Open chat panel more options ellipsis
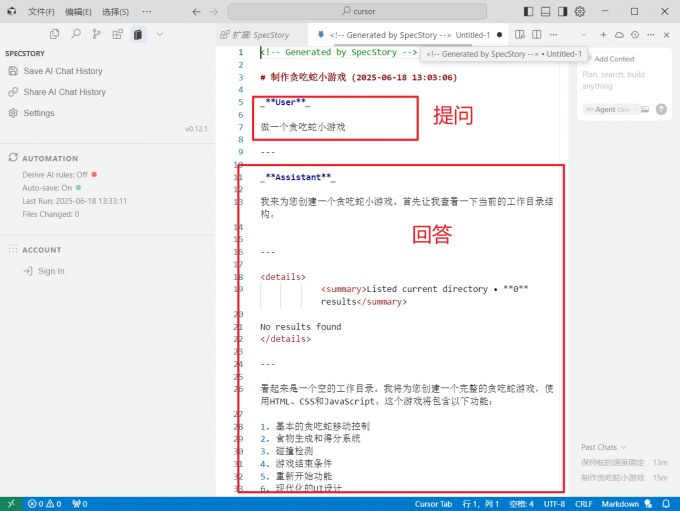This screenshot has width=680, height=511. (651, 35)
